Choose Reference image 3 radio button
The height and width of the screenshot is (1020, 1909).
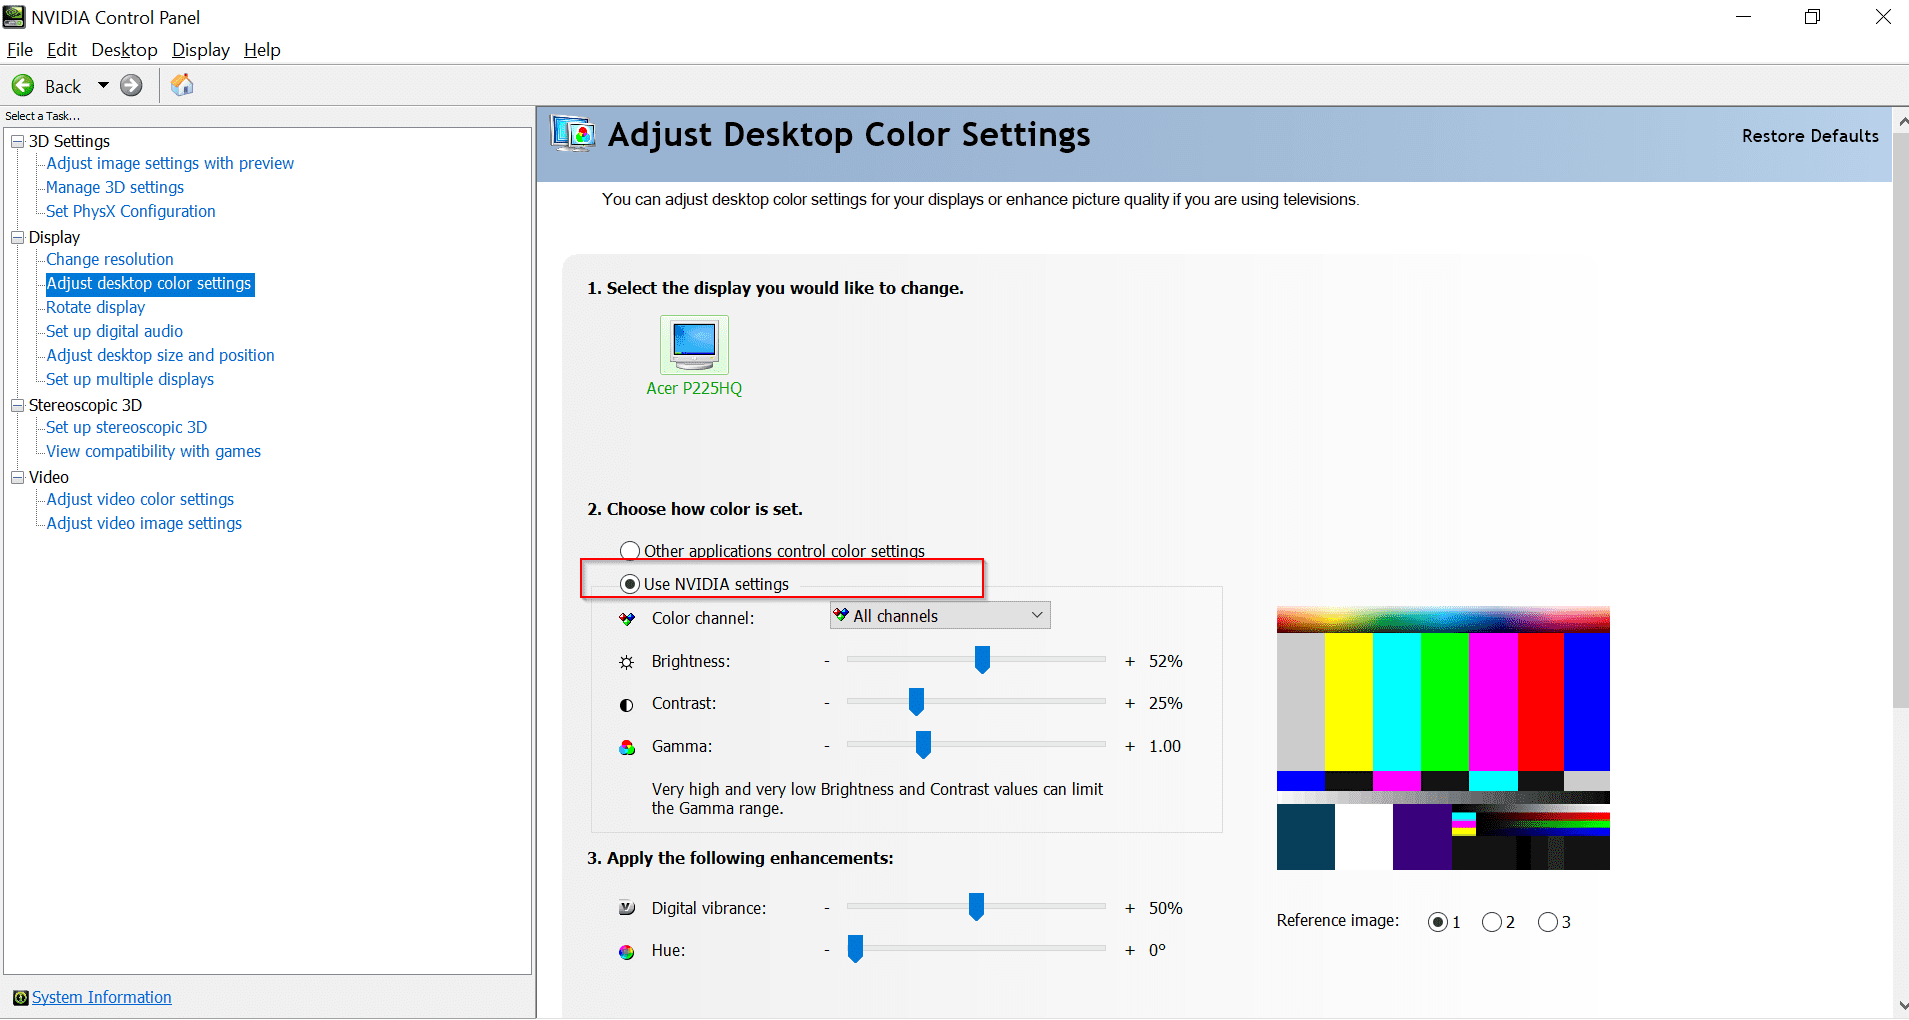point(1548,922)
